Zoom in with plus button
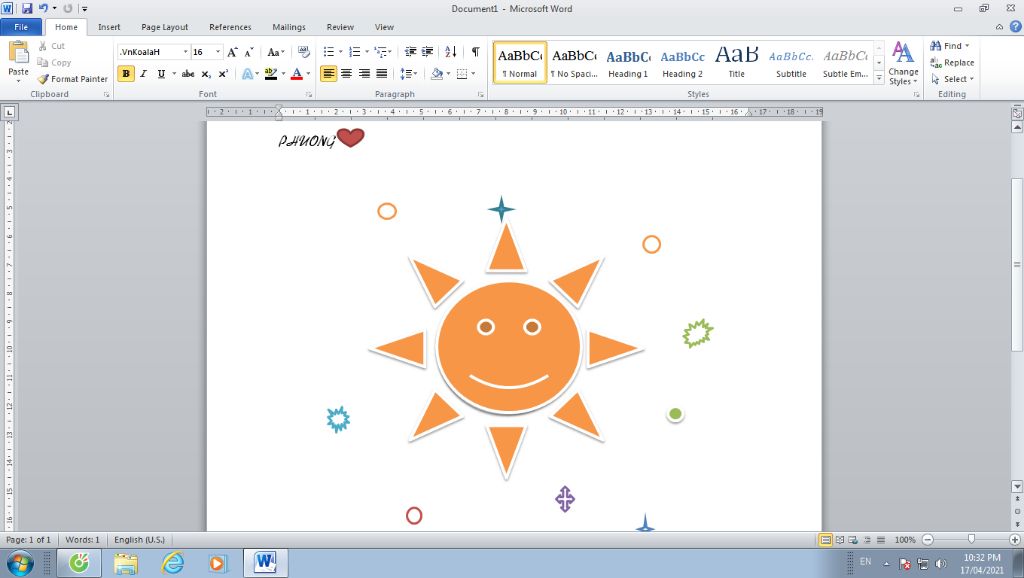The image size is (1024, 578). click(x=1014, y=540)
